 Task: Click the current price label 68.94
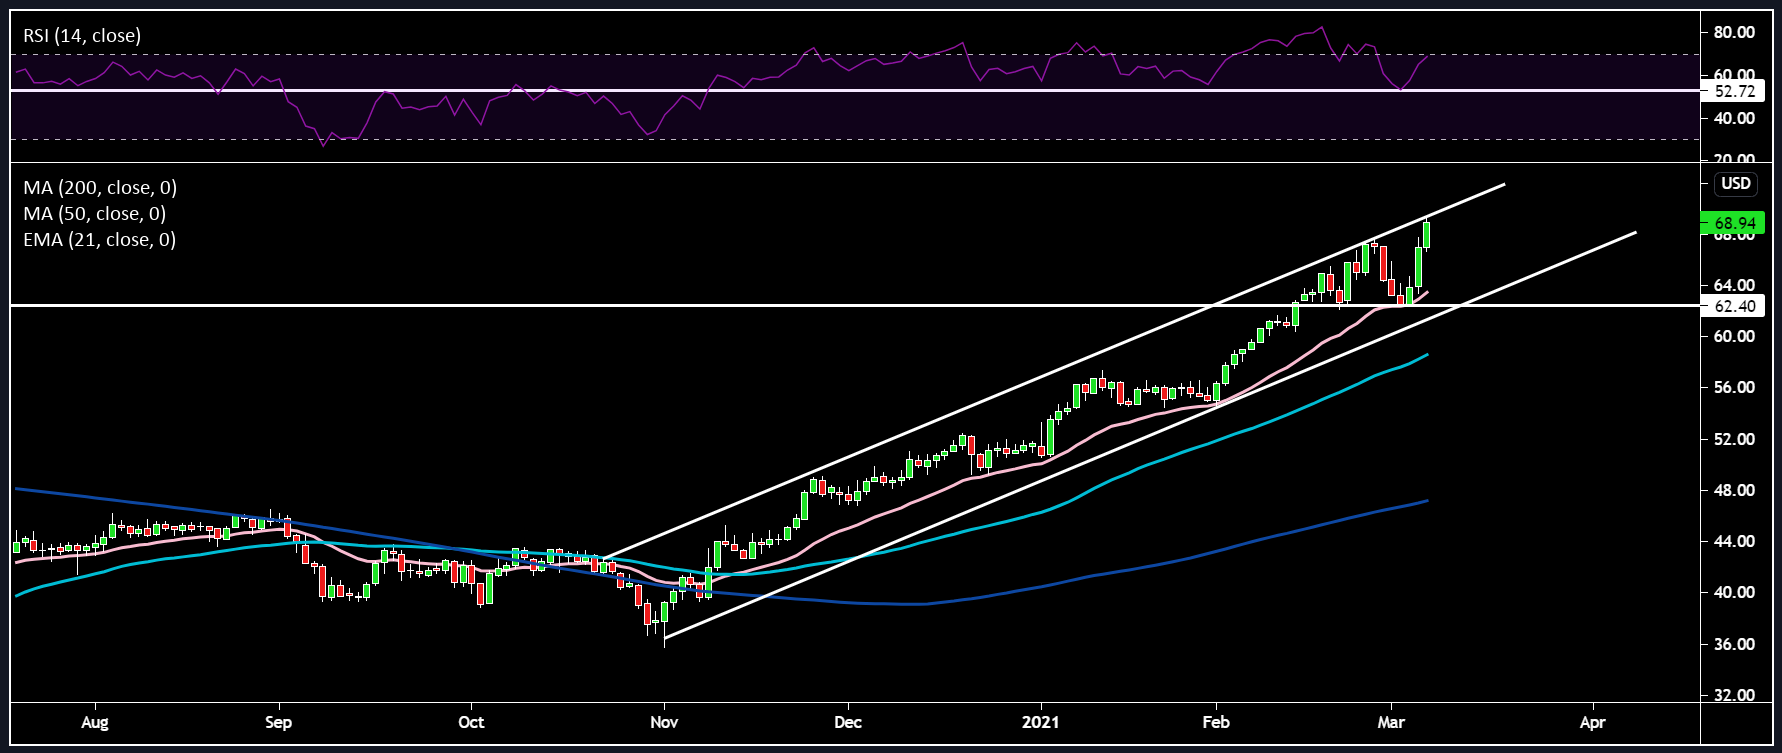click(x=1734, y=223)
